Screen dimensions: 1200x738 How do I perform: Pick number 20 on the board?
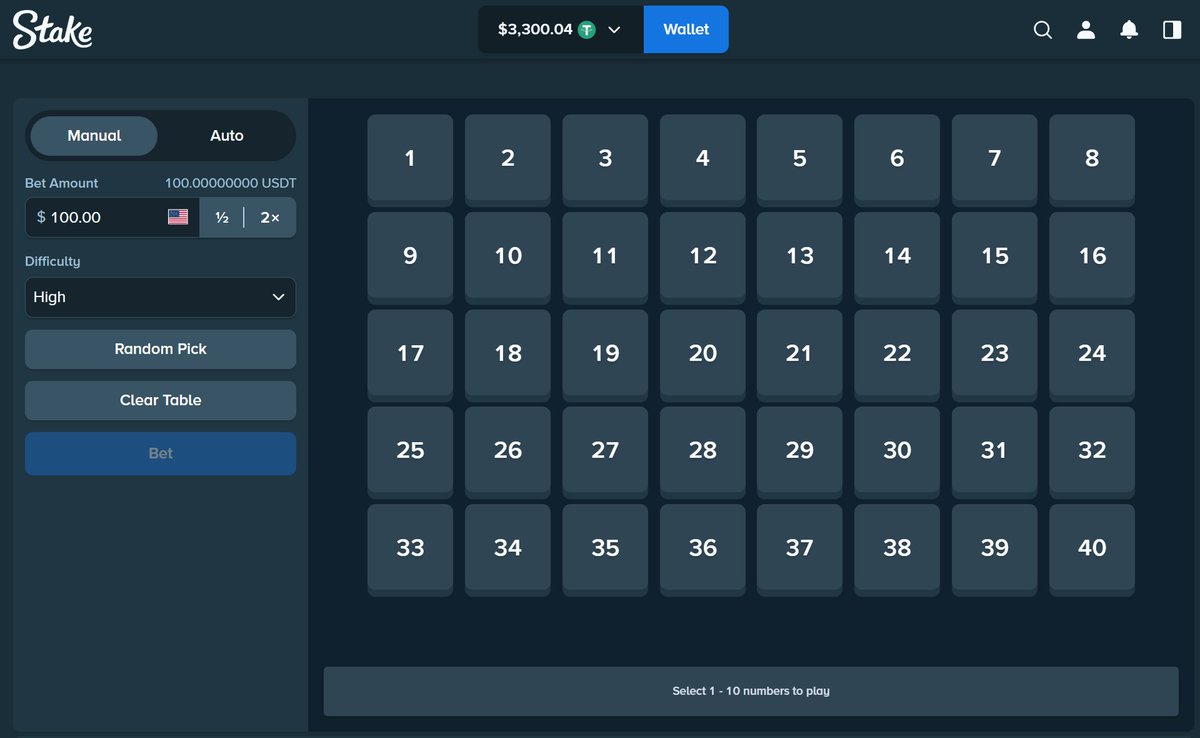pyautogui.click(x=703, y=355)
